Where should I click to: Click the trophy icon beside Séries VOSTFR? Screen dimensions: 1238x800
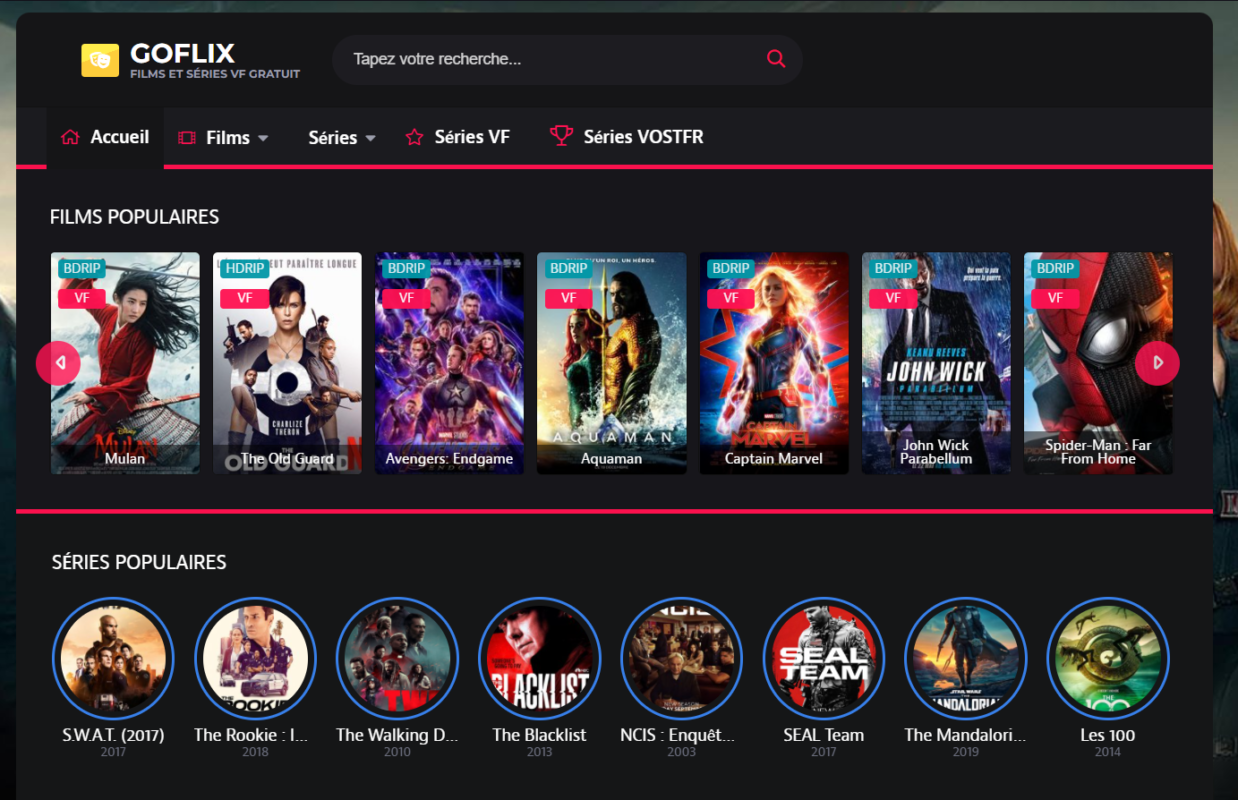pos(562,136)
